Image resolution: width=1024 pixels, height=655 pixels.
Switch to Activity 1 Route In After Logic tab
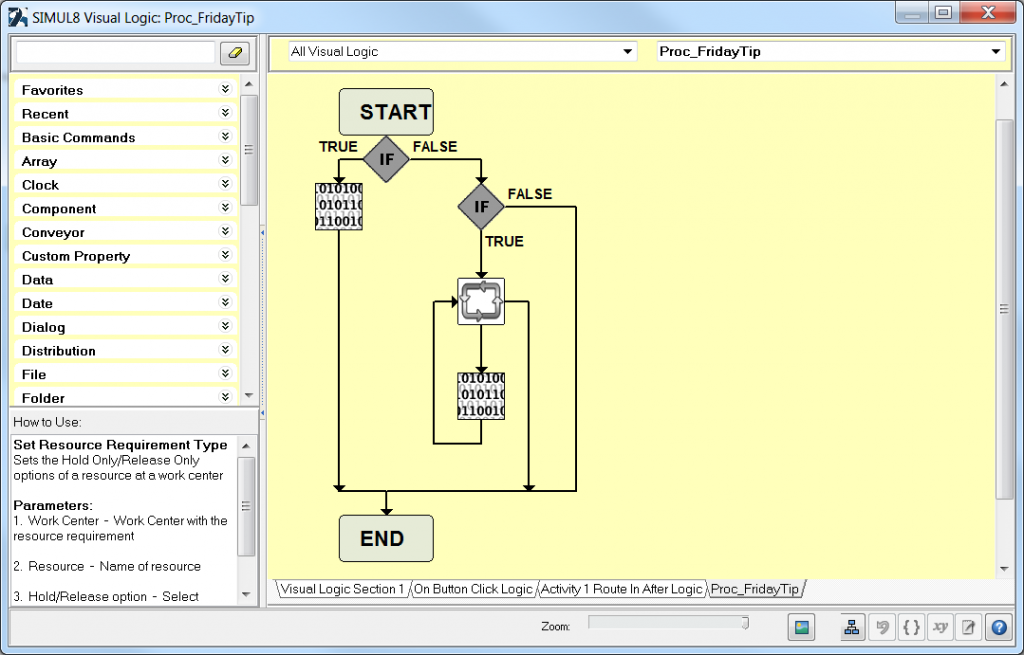[x=622, y=589]
